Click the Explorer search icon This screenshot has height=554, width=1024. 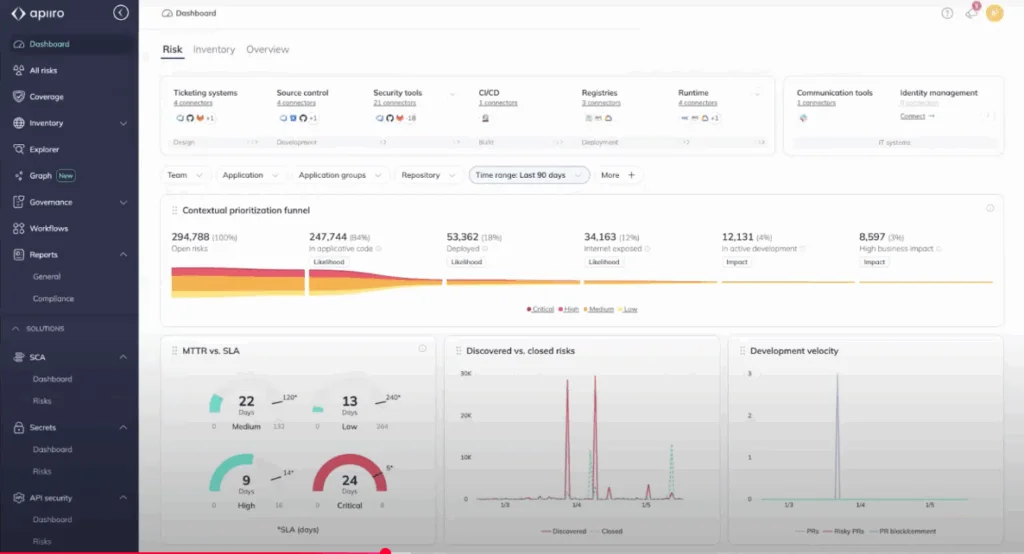click(x=18, y=149)
